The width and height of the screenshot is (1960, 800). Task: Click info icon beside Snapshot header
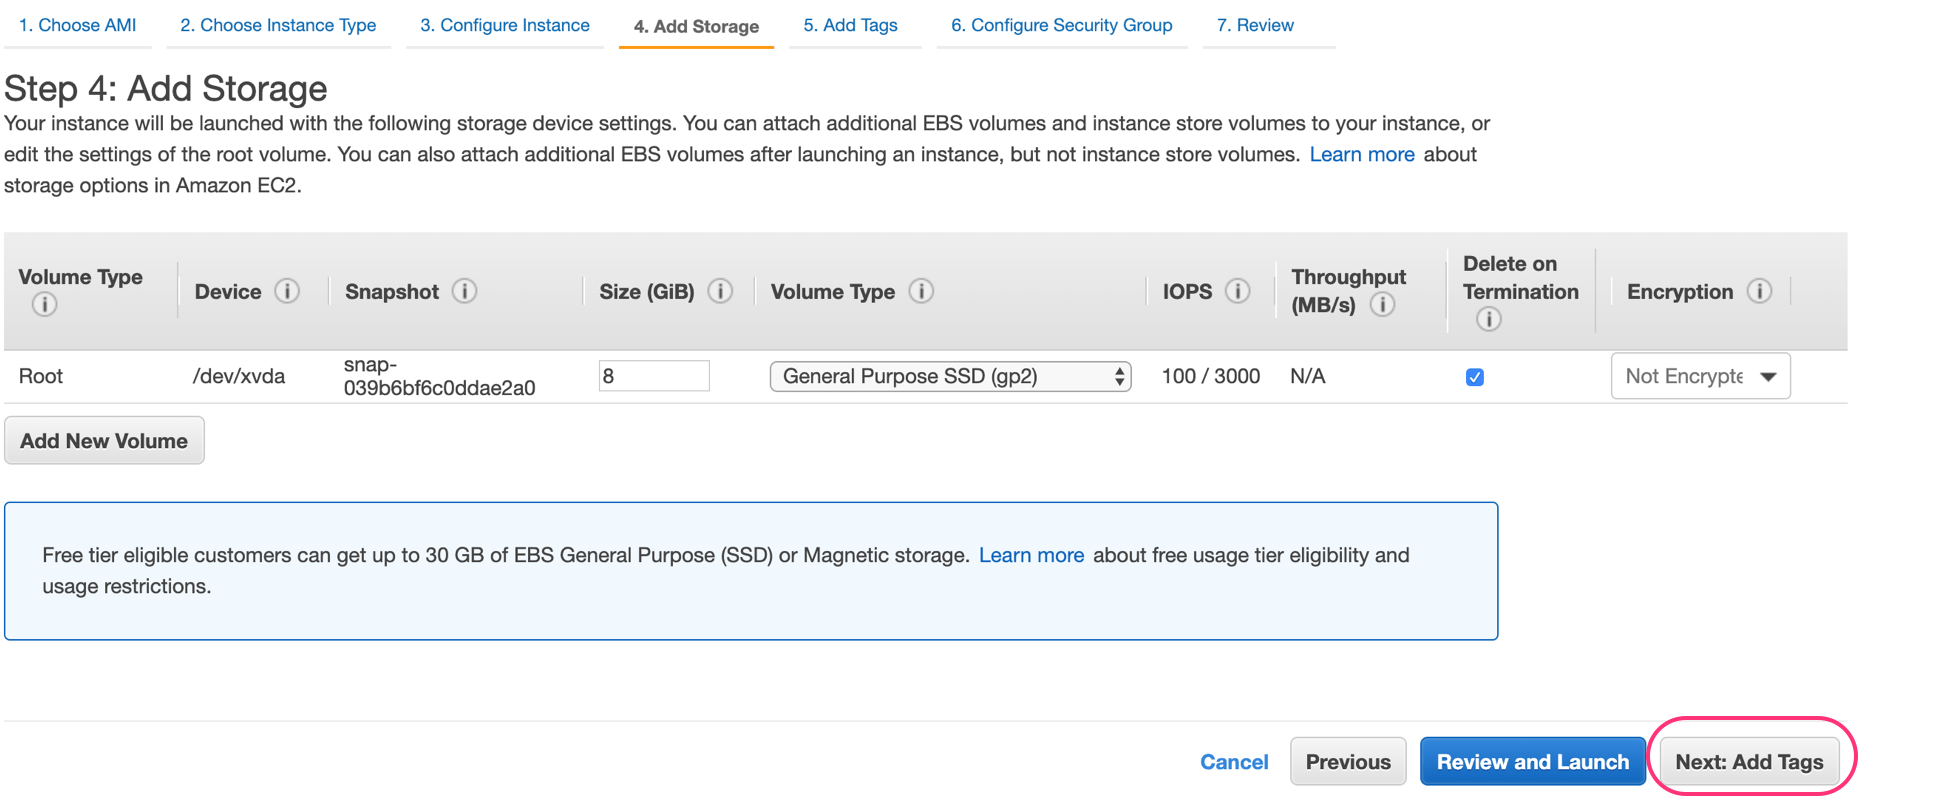[464, 291]
